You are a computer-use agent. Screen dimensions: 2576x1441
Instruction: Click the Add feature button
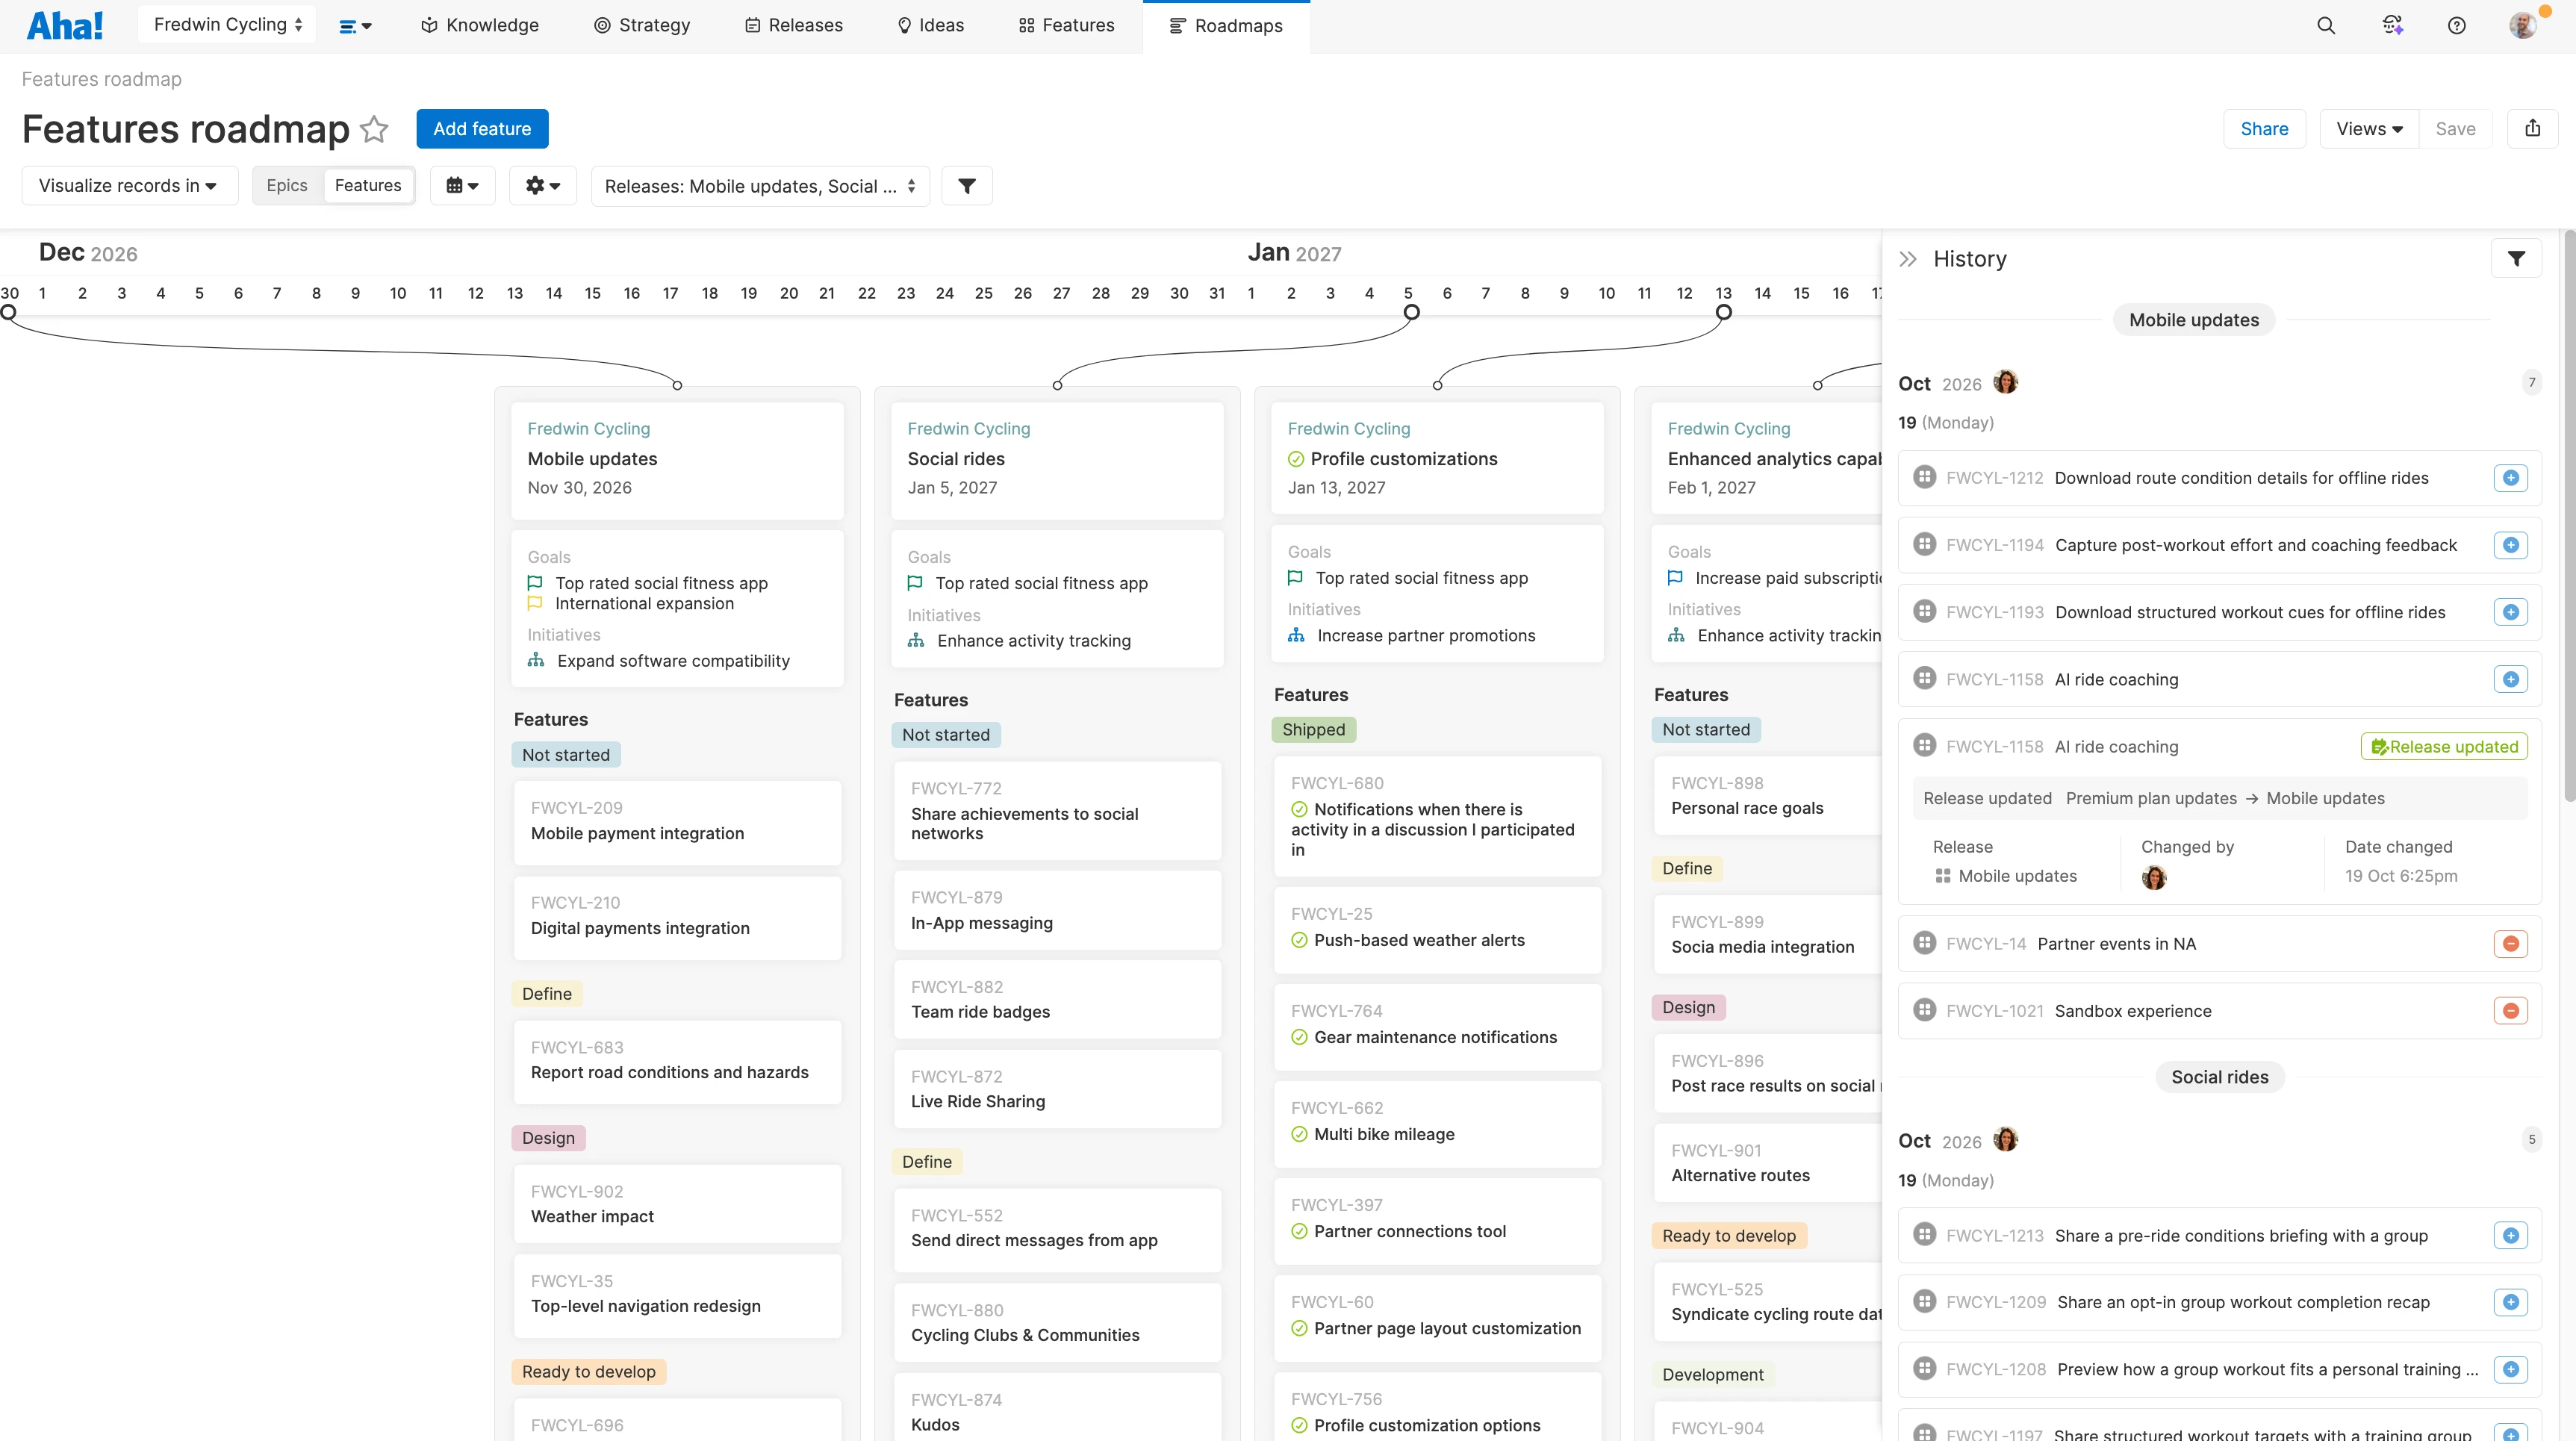(482, 129)
